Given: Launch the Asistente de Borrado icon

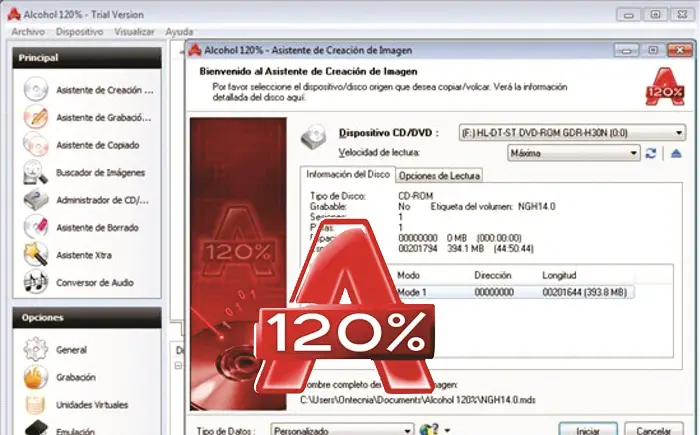Looking at the screenshot, I should click(x=36, y=227).
